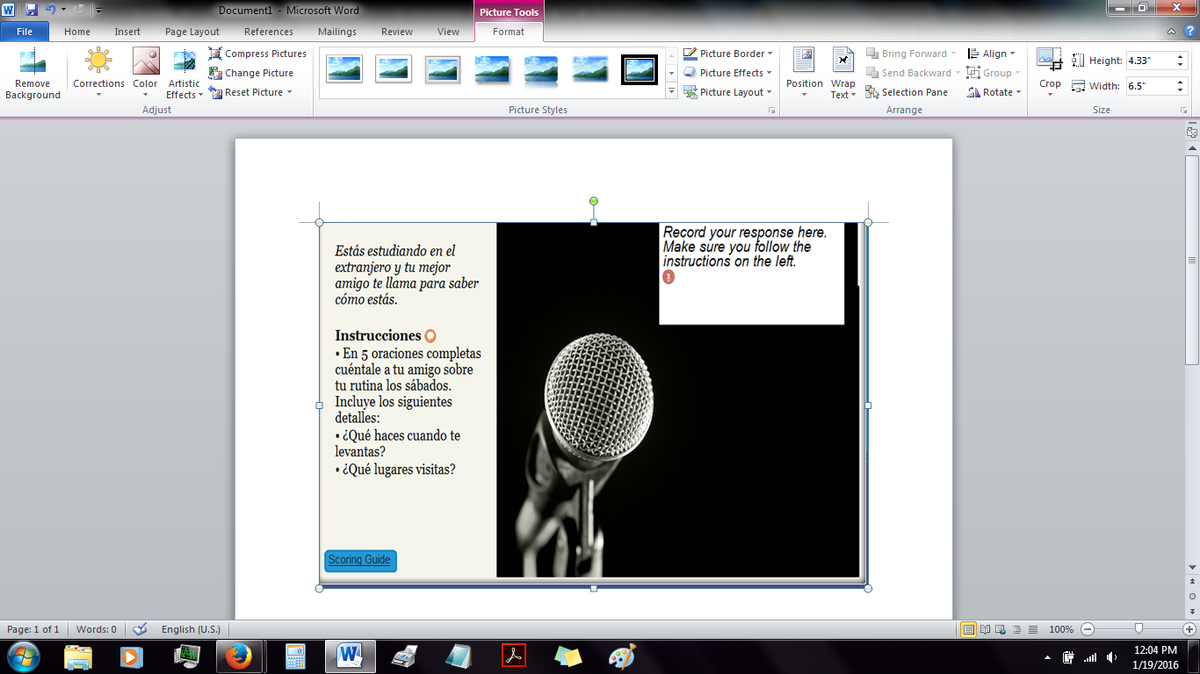1200x674 pixels.
Task: Select the first picture style thumbnail
Action: click(x=344, y=69)
